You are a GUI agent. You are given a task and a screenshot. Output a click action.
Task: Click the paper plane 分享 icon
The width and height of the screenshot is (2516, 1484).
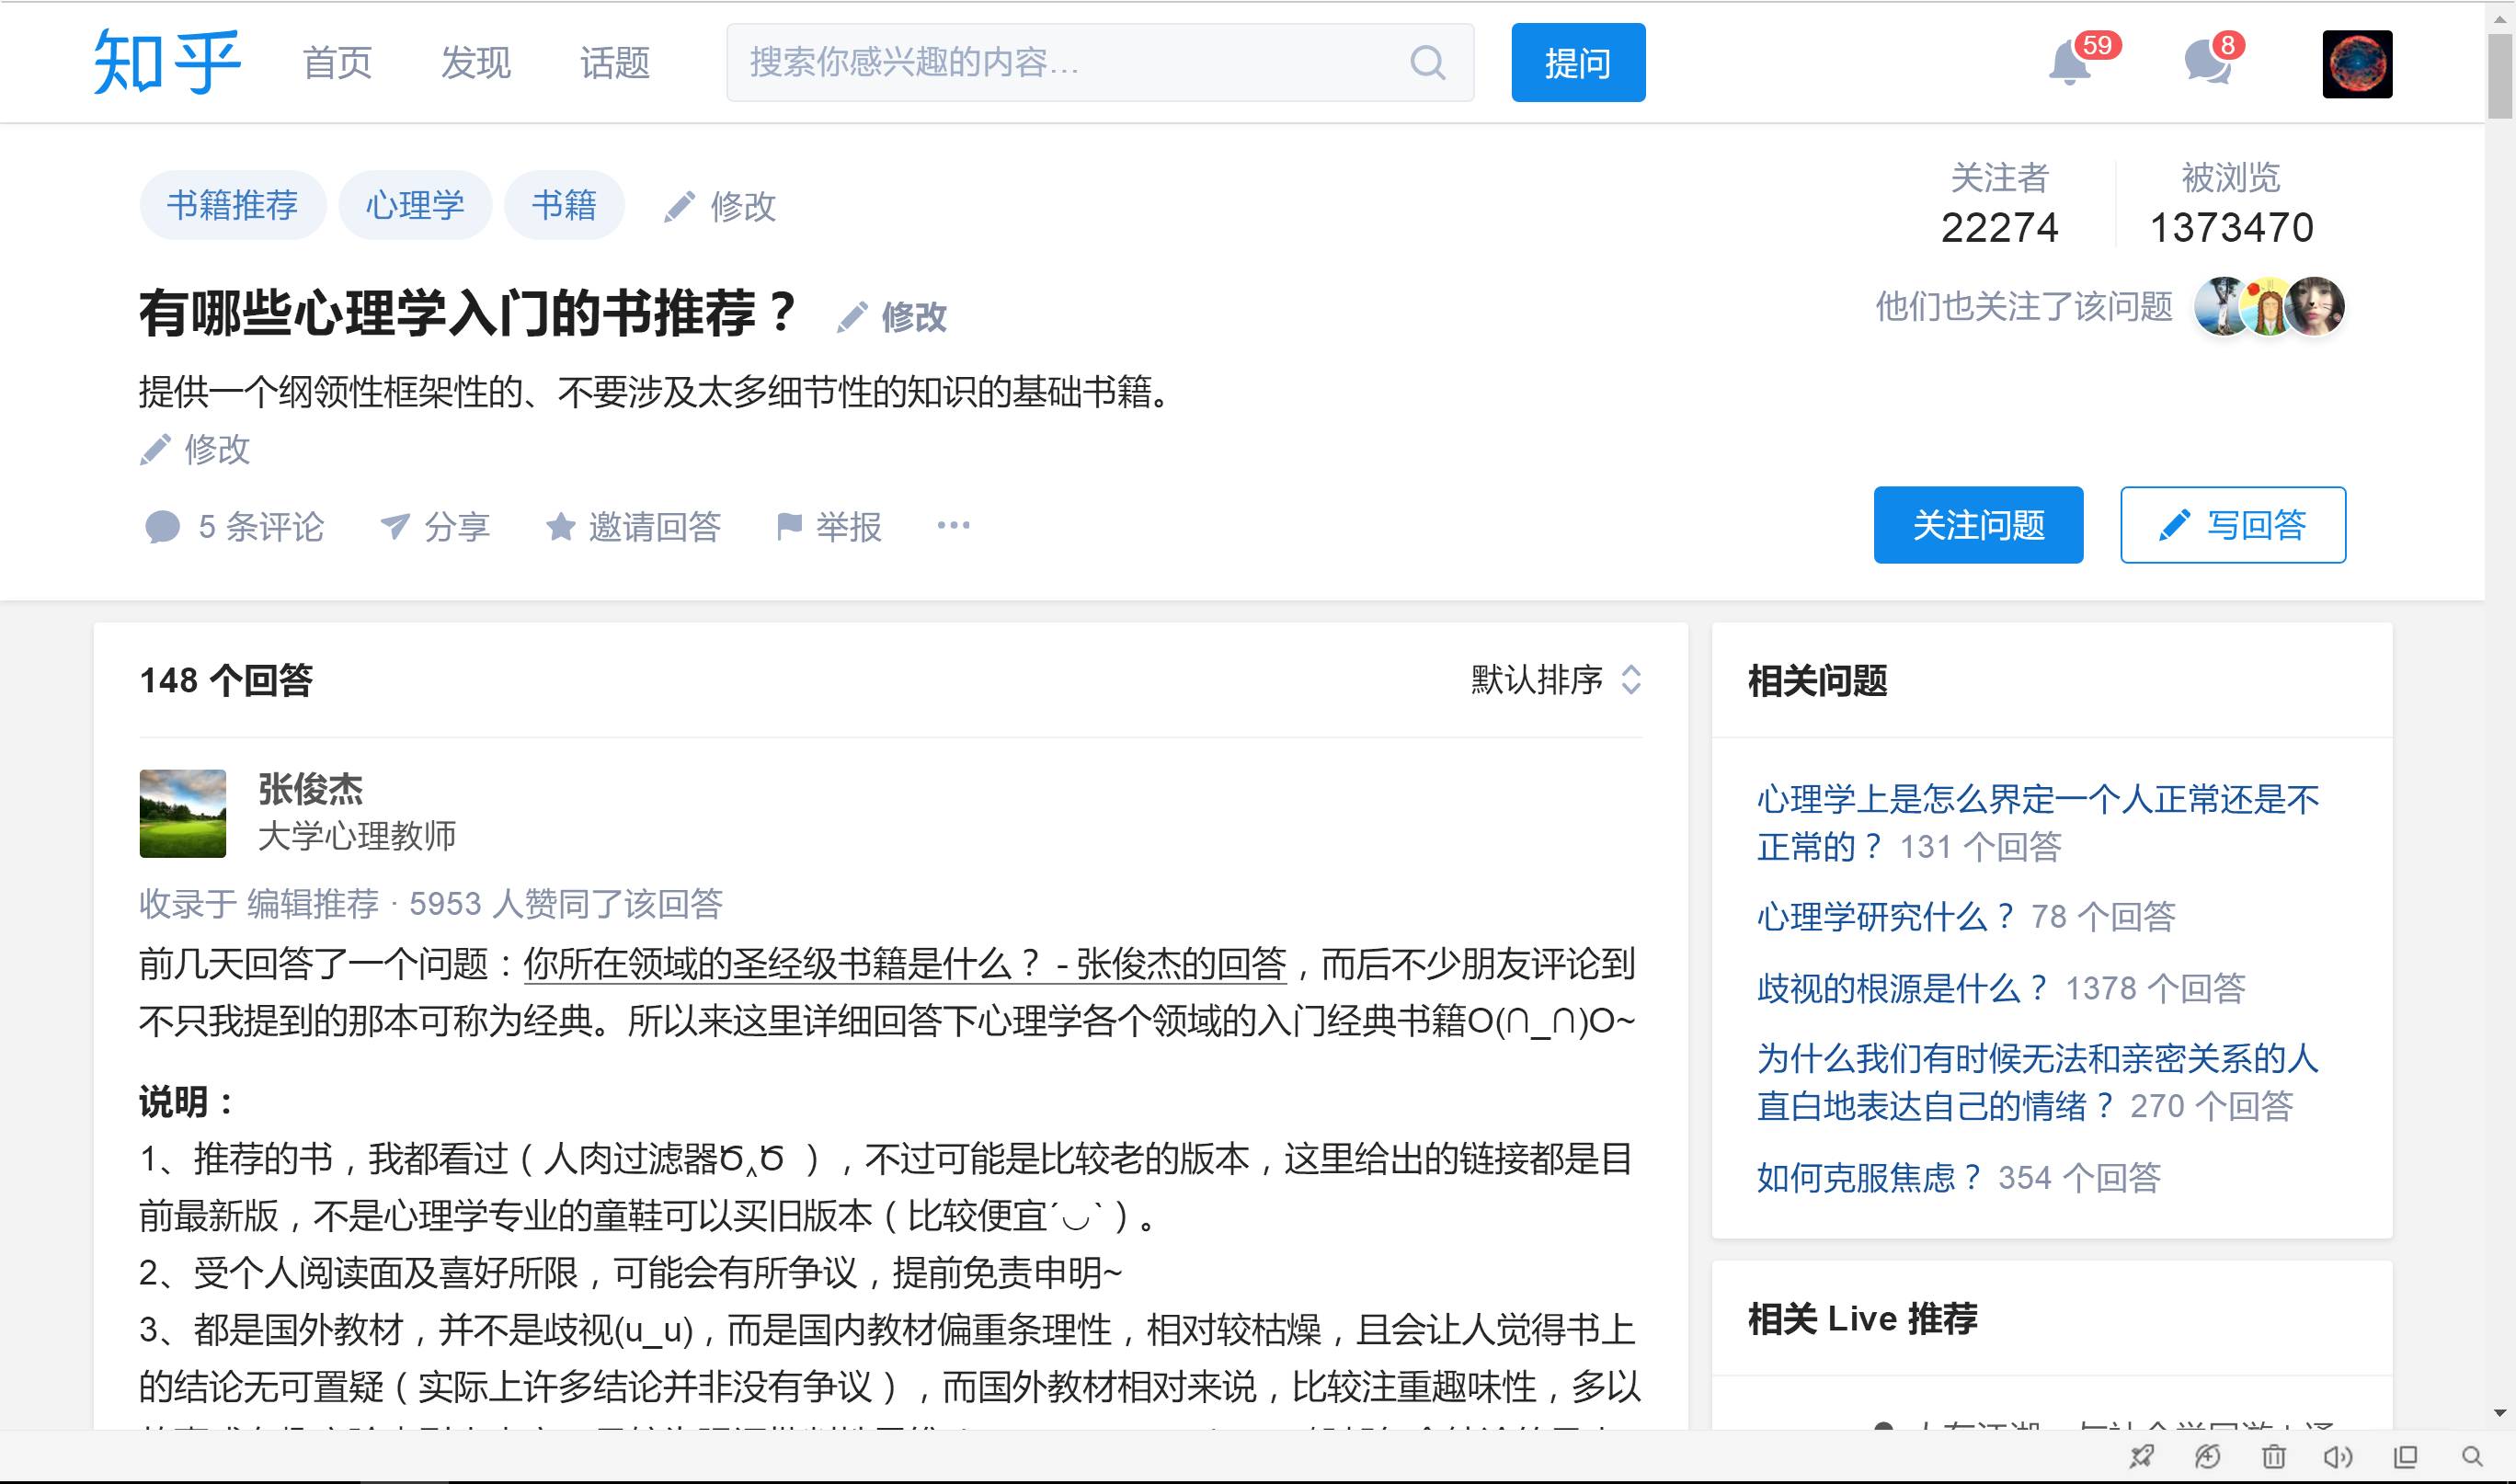pyautogui.click(x=395, y=526)
